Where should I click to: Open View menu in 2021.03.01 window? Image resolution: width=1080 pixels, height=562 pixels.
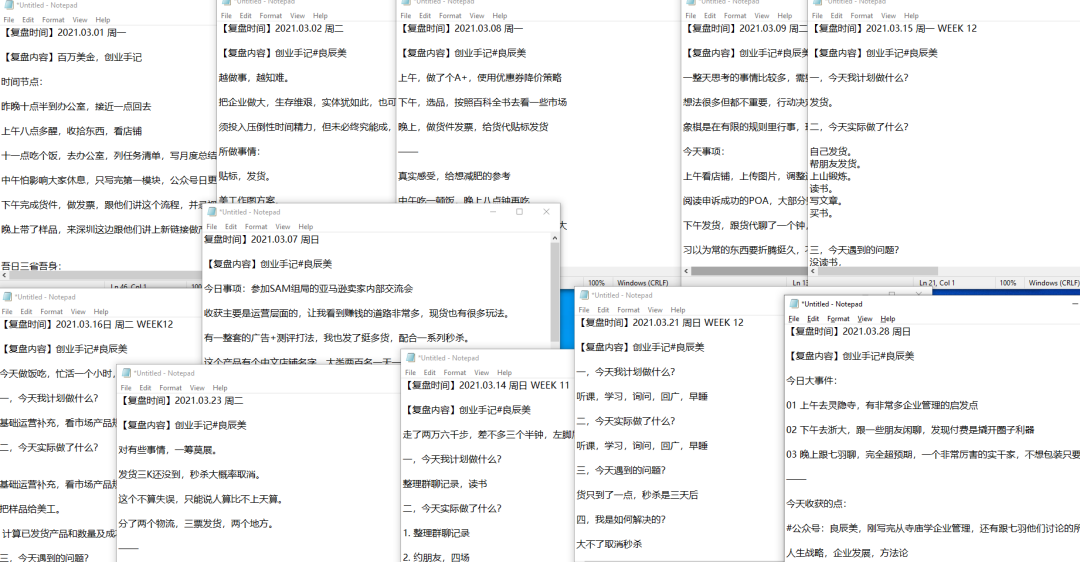[80, 20]
